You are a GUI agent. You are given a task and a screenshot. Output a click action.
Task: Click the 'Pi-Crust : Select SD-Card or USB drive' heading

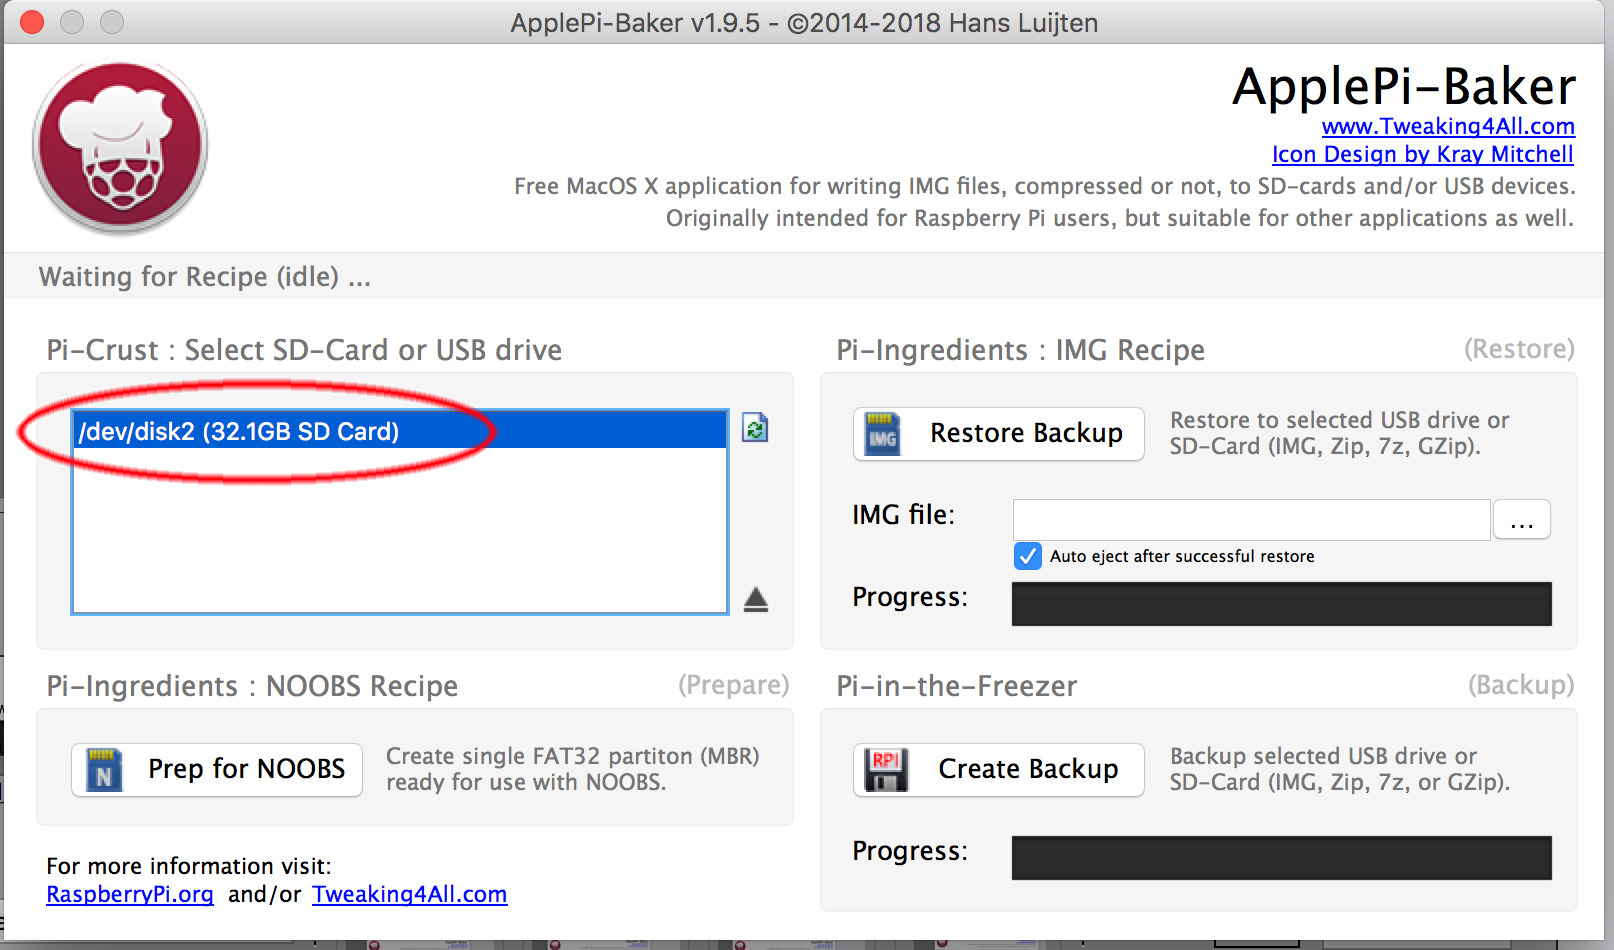click(x=304, y=350)
